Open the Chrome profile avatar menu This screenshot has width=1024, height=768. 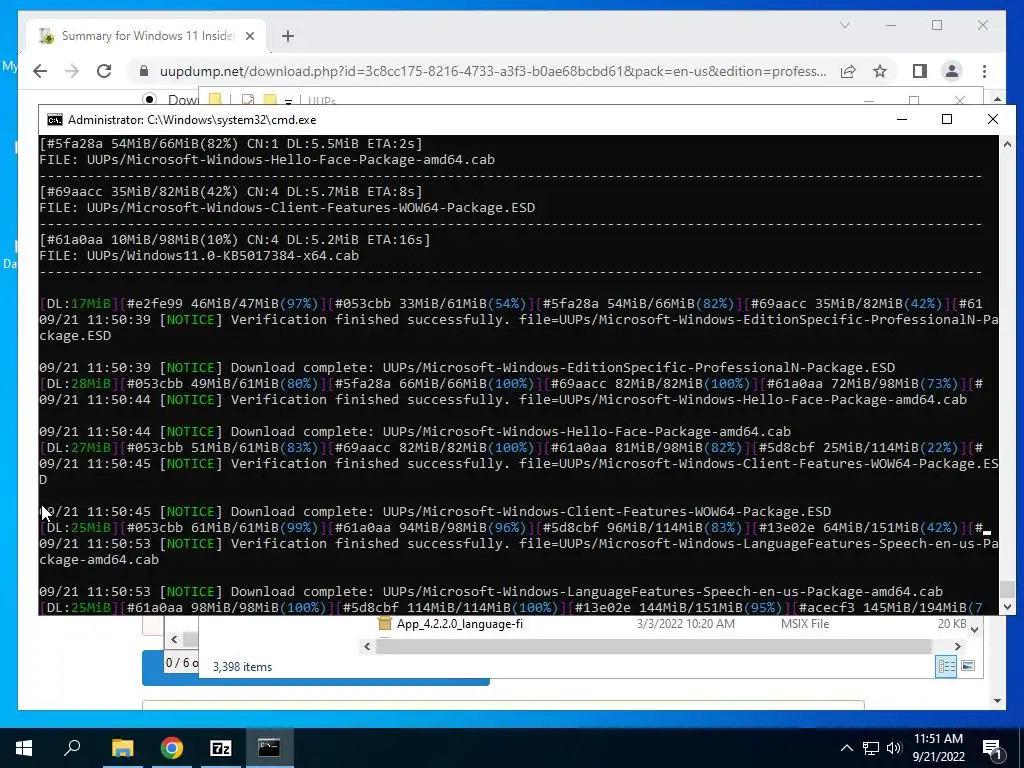click(952, 71)
